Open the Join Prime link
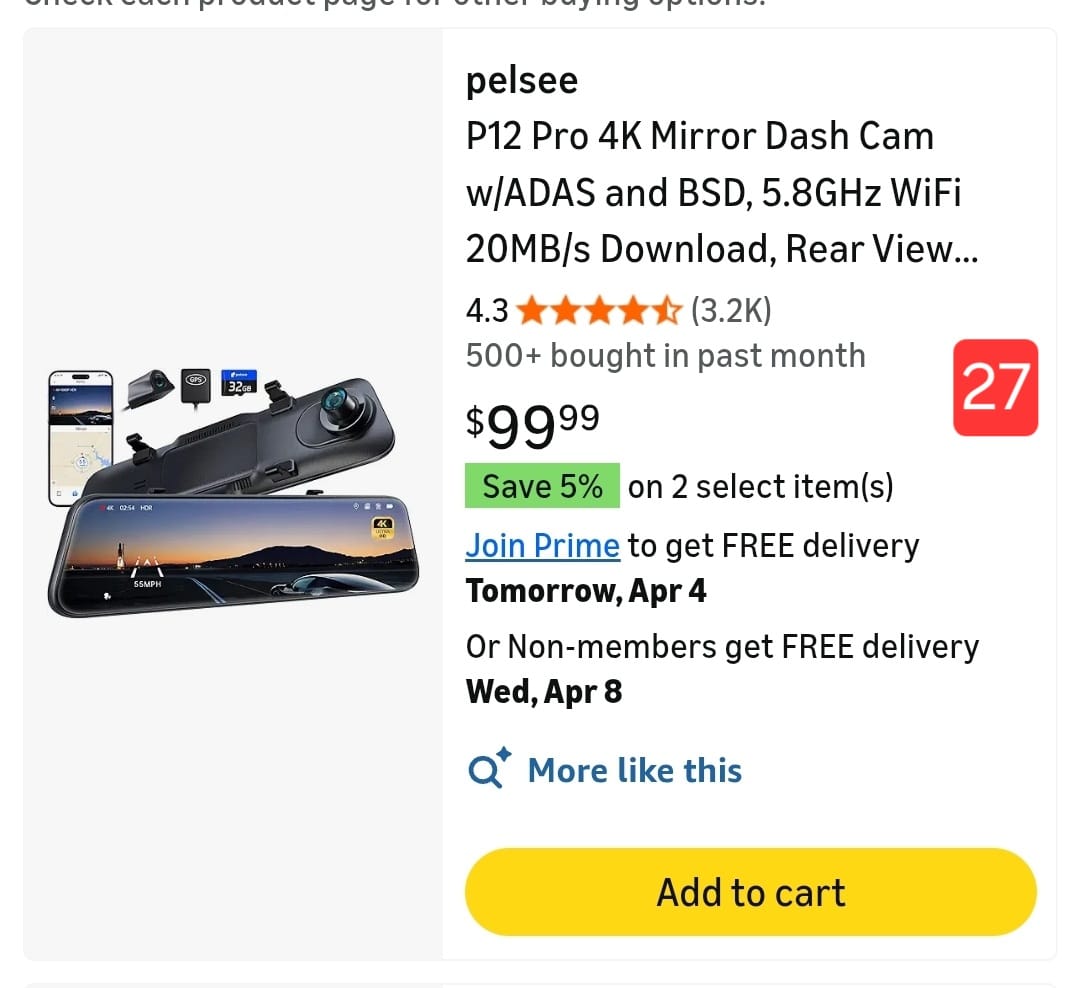1080x988 pixels. coord(542,546)
